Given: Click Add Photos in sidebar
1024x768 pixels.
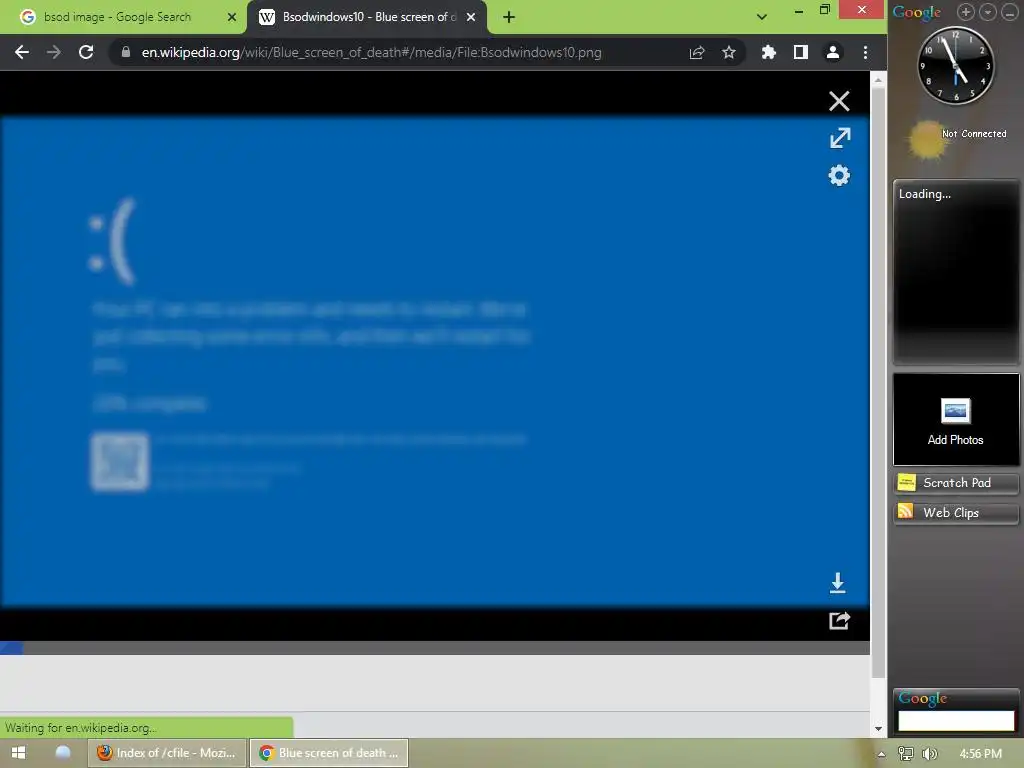Looking at the screenshot, I should point(956,419).
